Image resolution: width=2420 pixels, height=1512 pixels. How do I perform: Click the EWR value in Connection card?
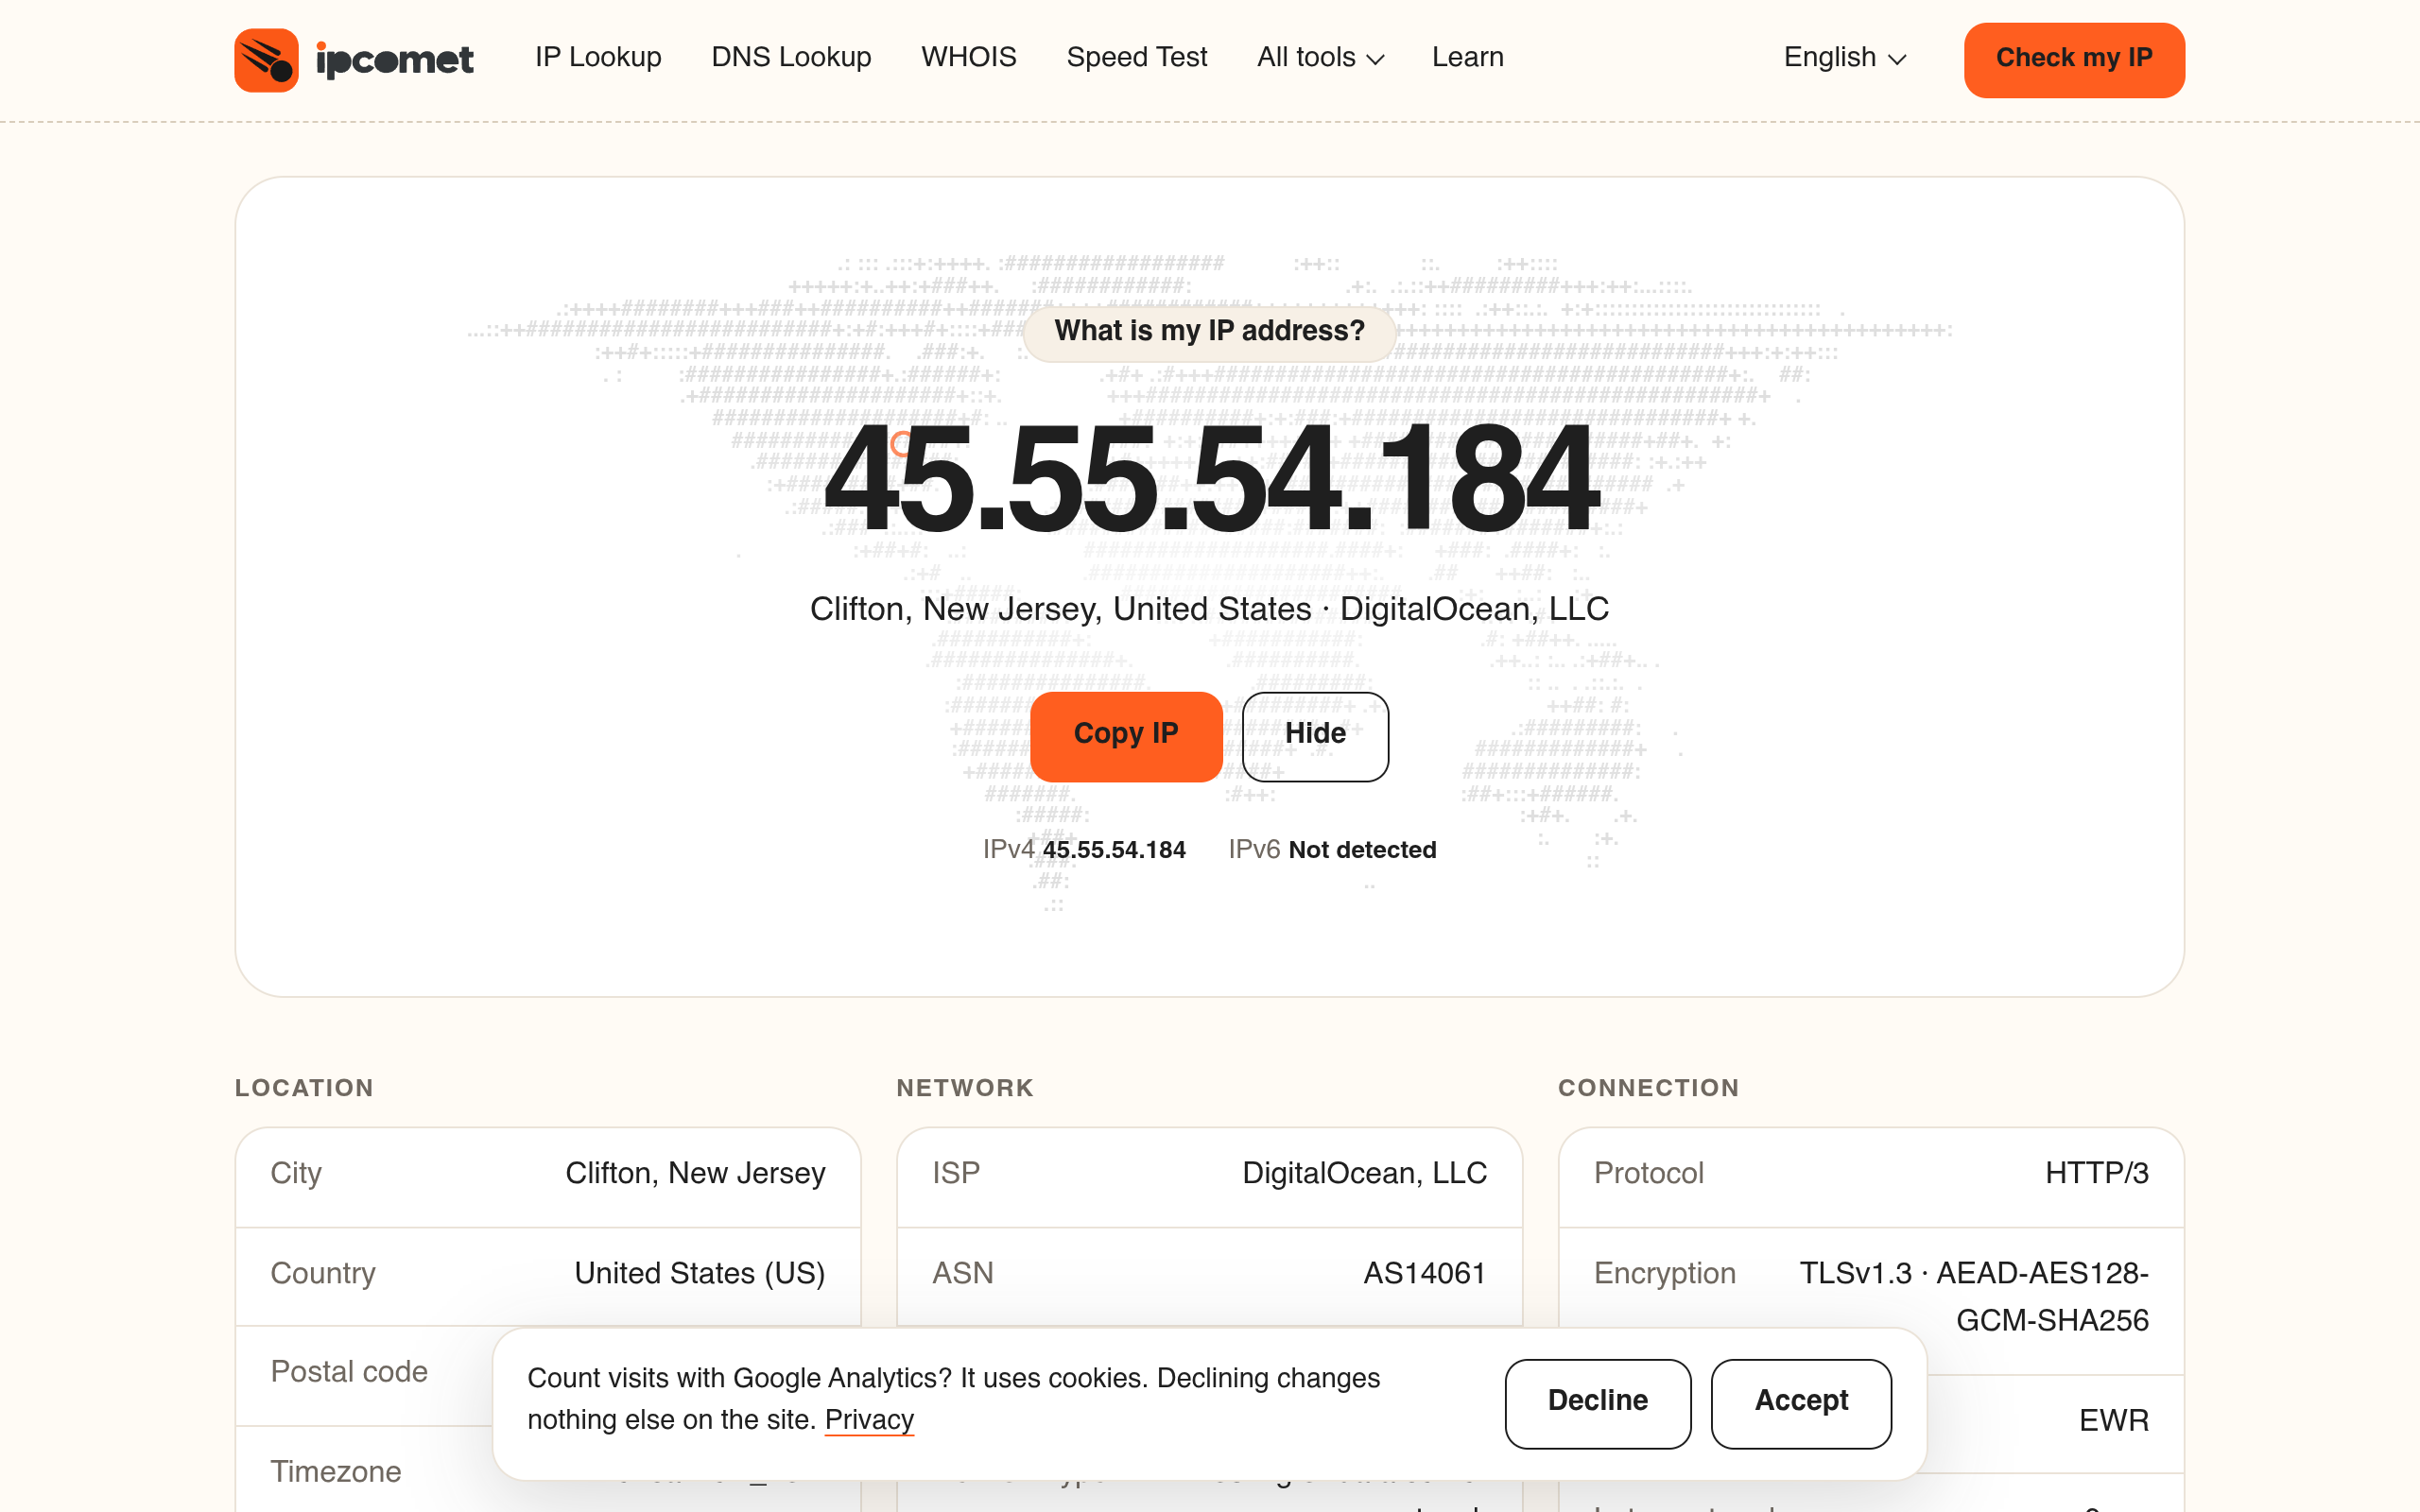tap(2113, 1421)
